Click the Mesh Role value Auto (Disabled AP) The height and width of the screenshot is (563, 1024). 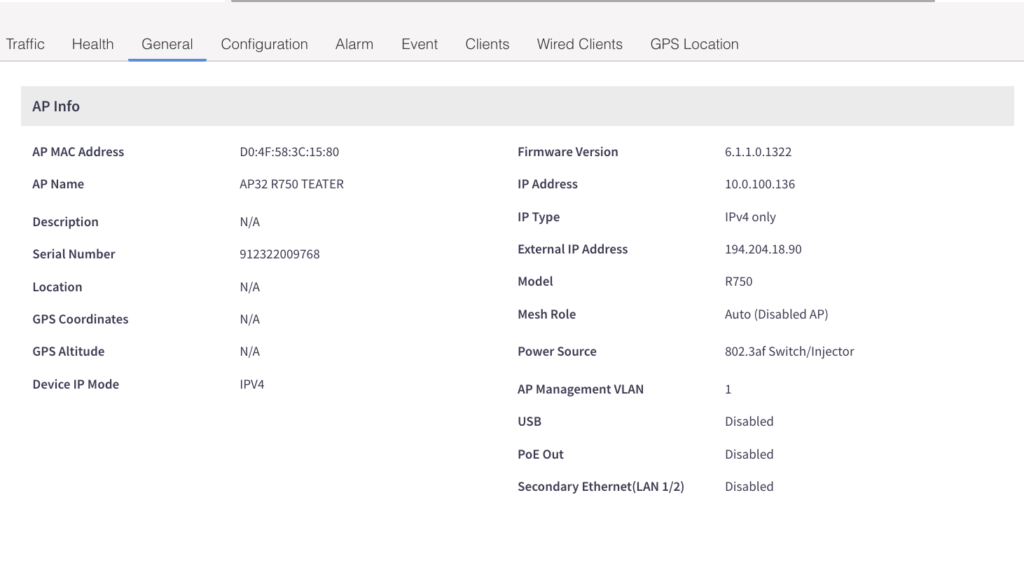[x=776, y=314]
